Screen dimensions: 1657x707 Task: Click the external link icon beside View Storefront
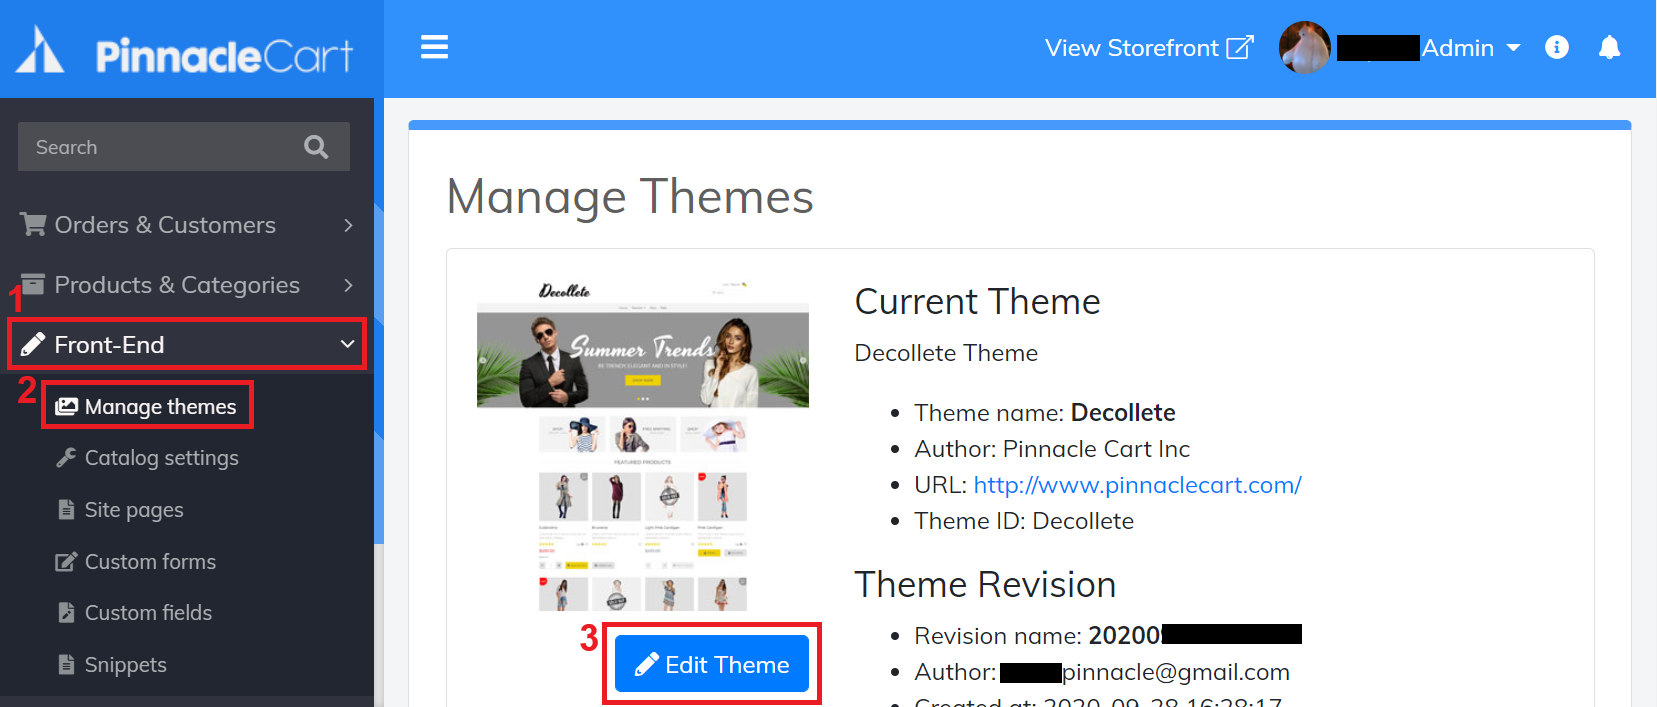click(x=1240, y=47)
